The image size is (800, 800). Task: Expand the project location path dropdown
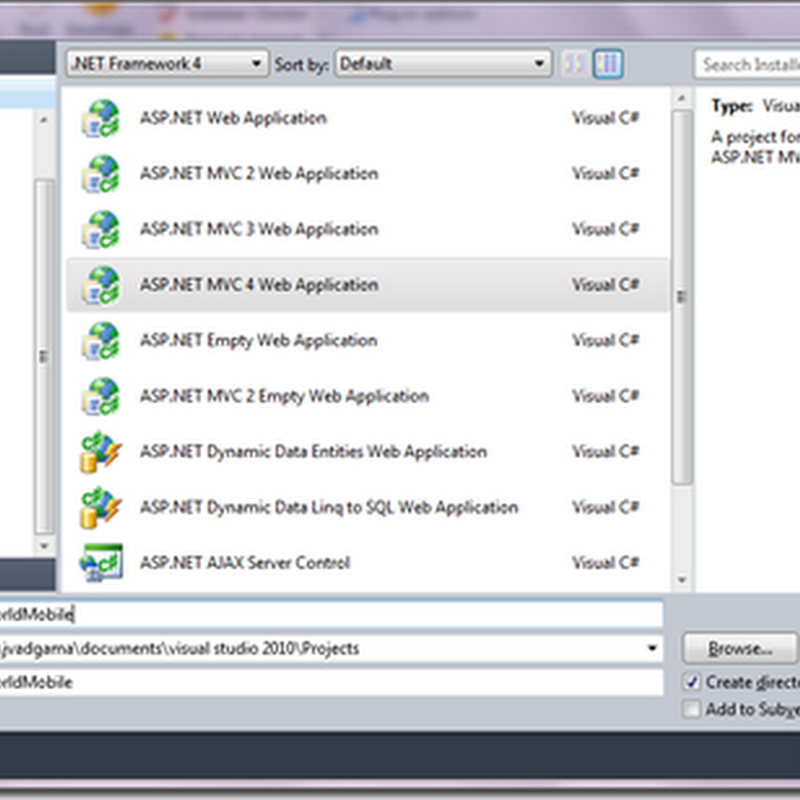coord(652,648)
